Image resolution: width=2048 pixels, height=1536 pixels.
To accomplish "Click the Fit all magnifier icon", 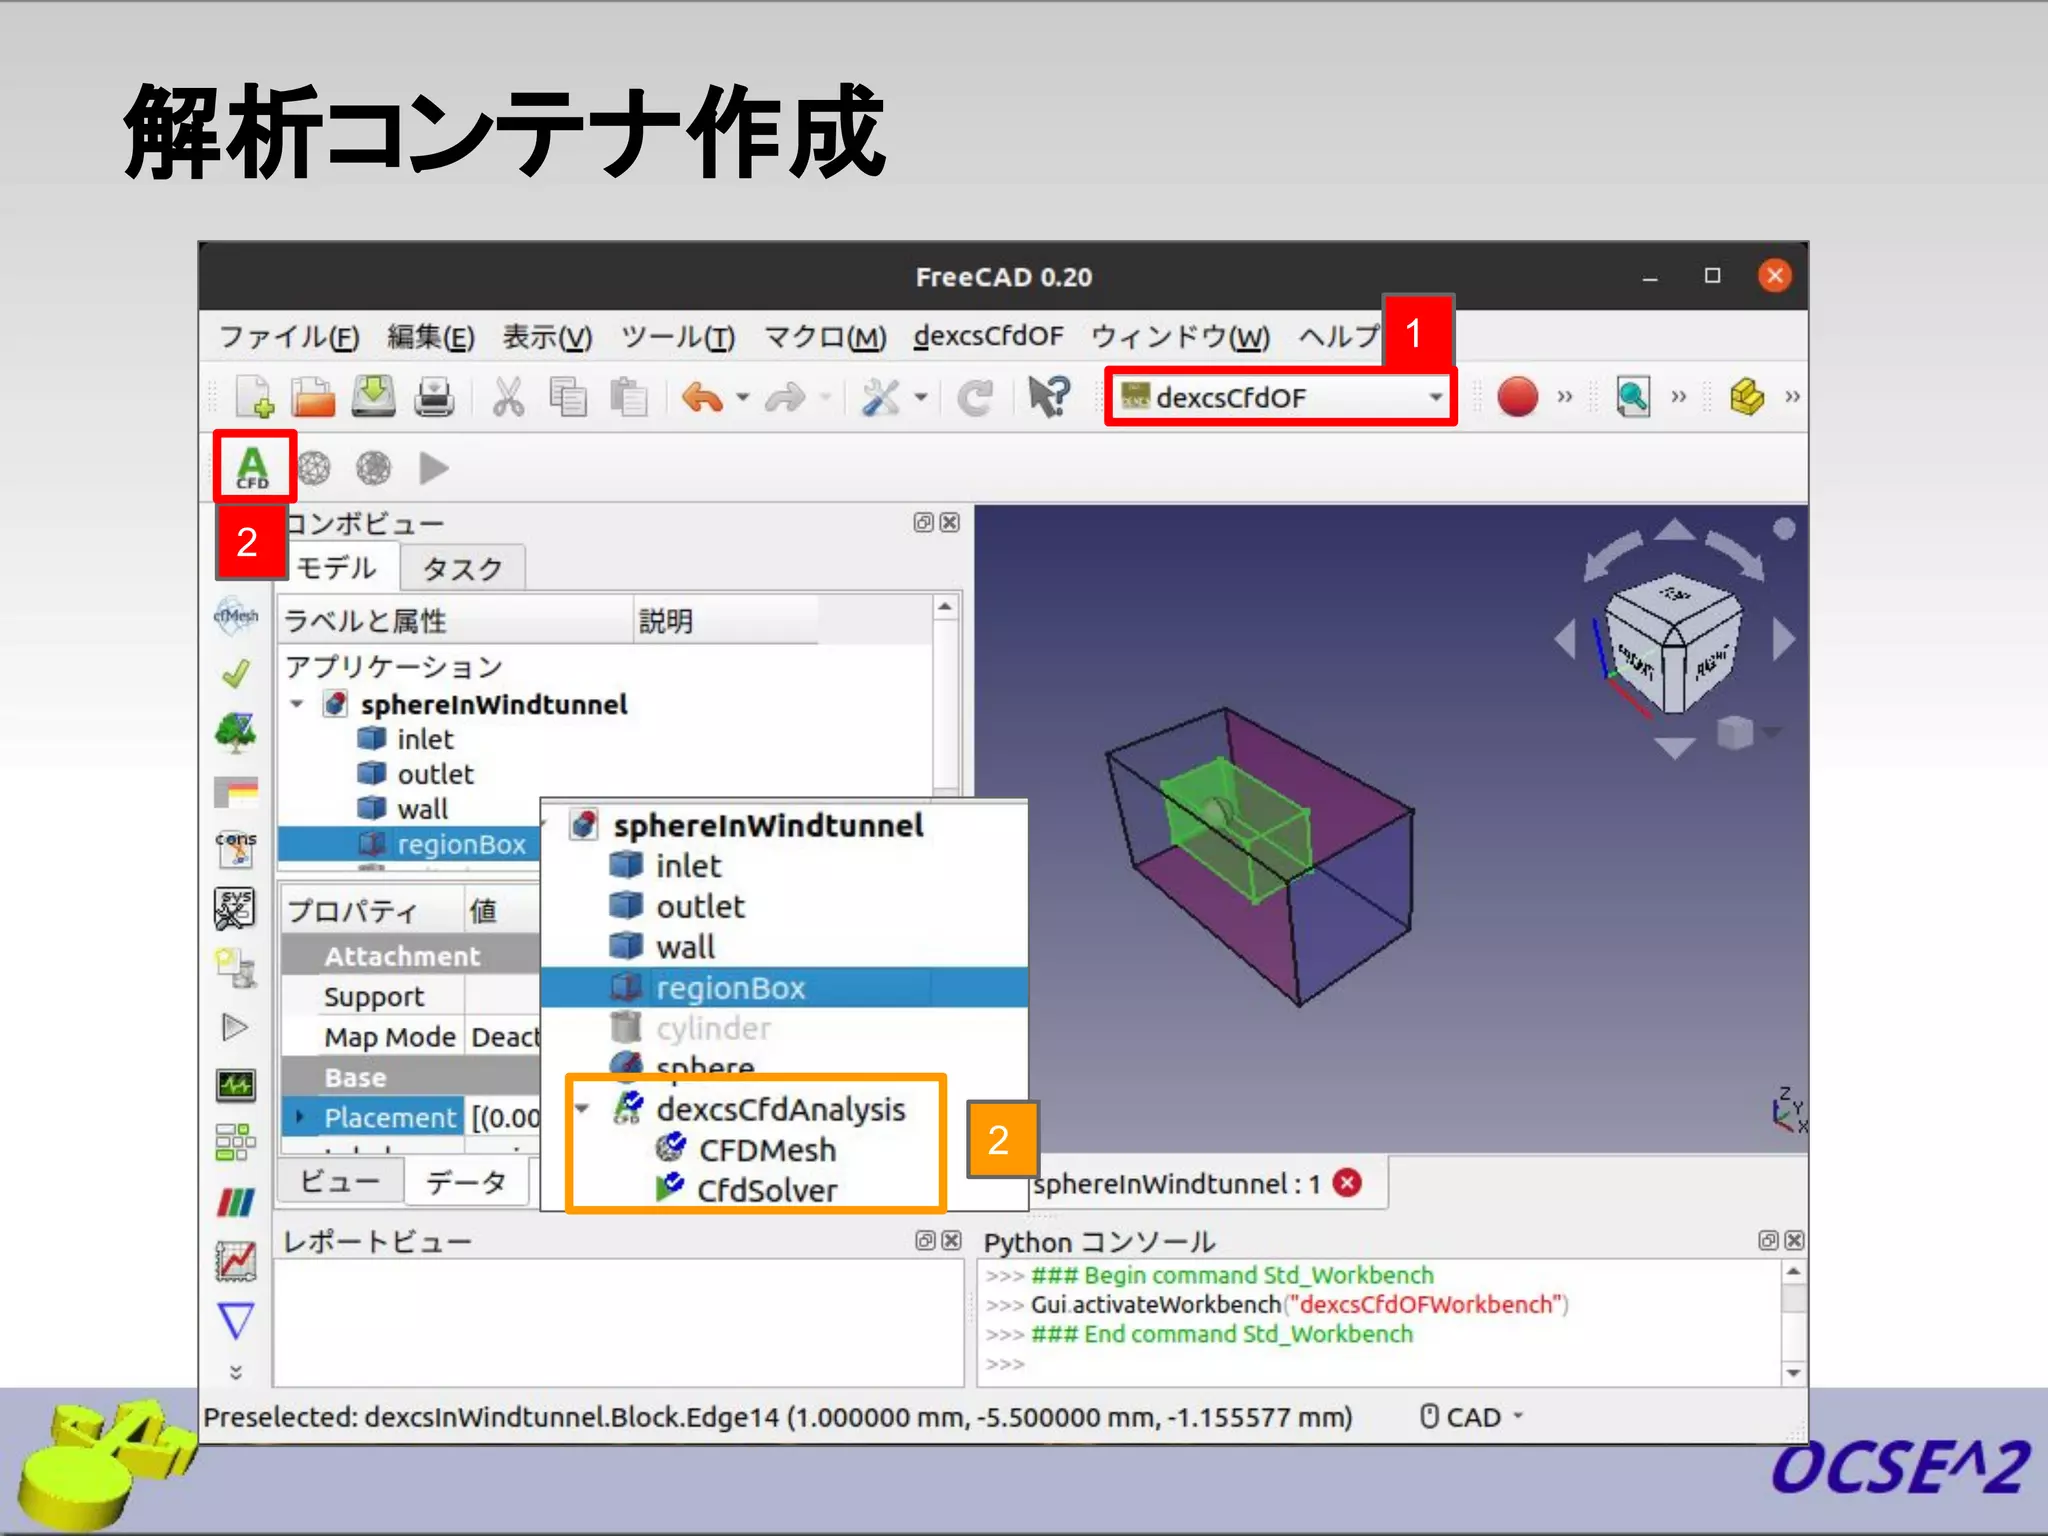I will pyautogui.click(x=1632, y=397).
